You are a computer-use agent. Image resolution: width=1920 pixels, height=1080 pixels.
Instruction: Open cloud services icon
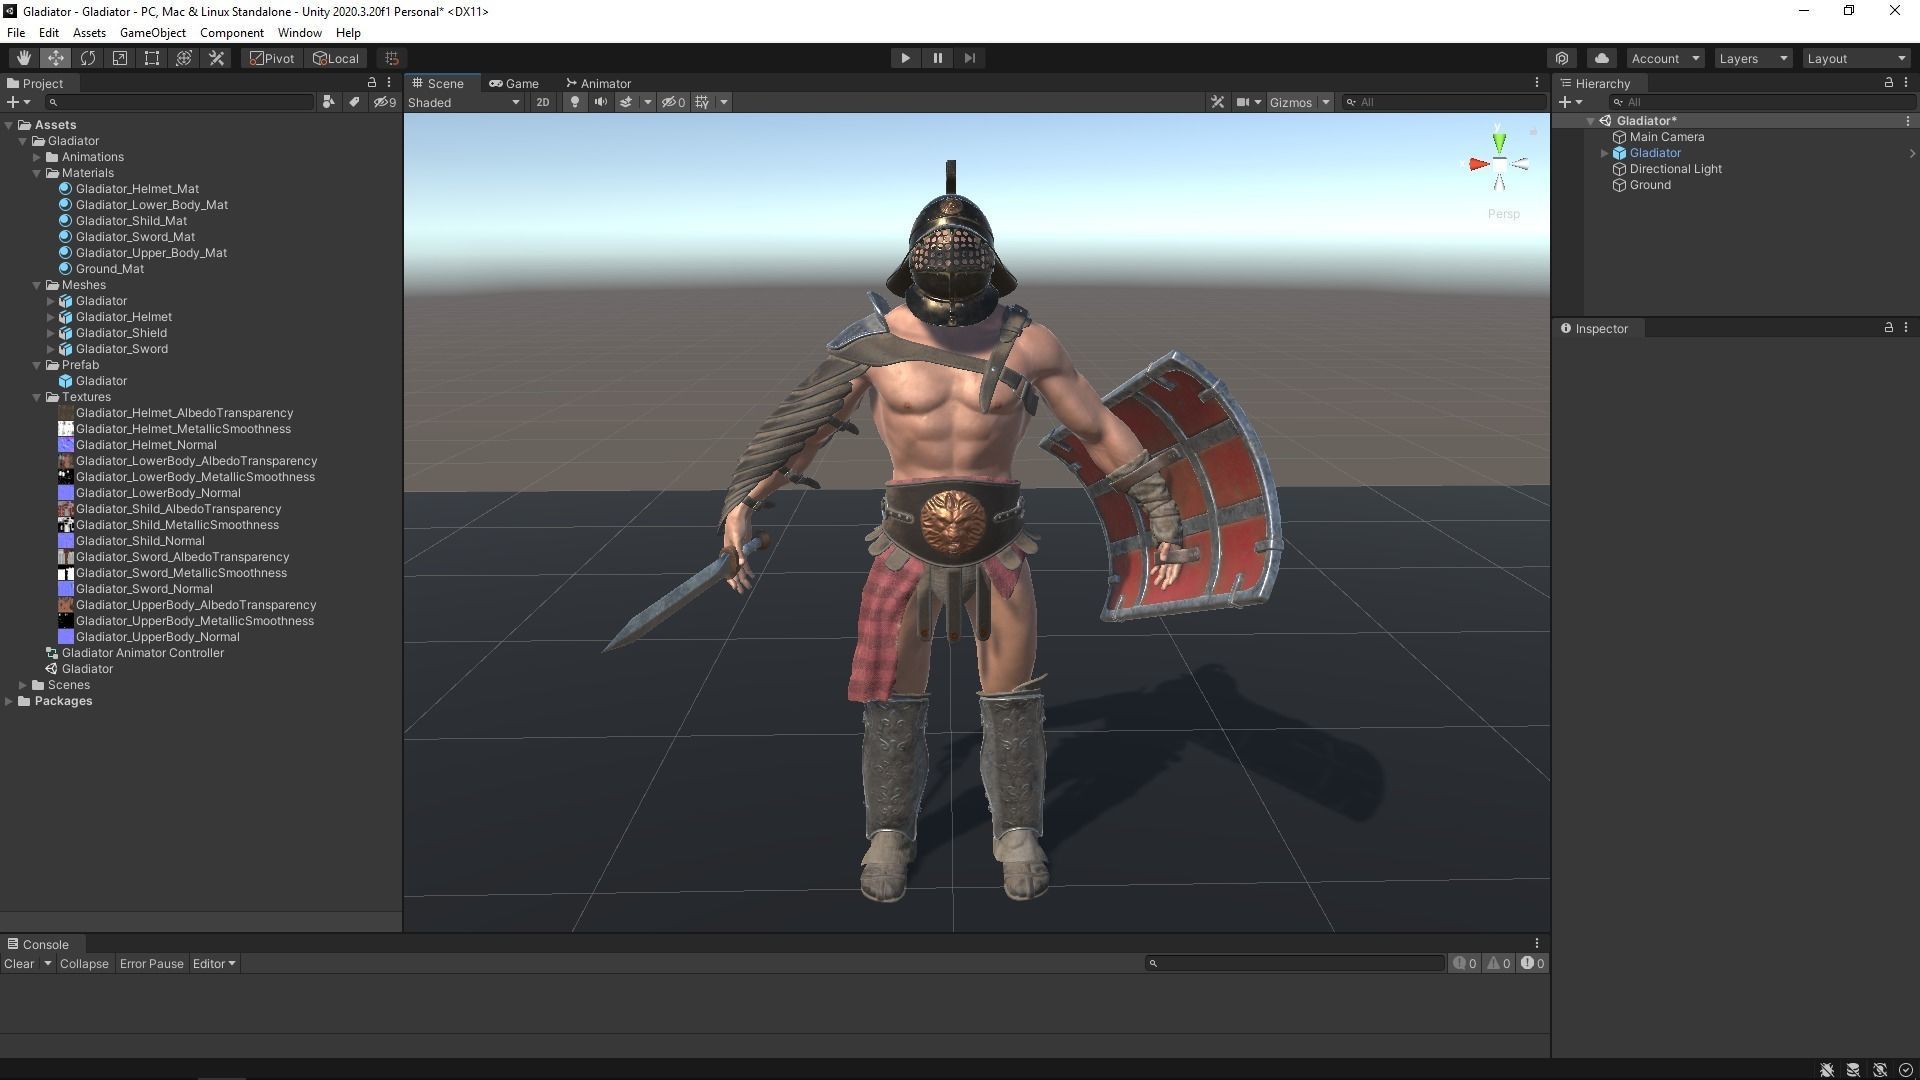point(1602,58)
